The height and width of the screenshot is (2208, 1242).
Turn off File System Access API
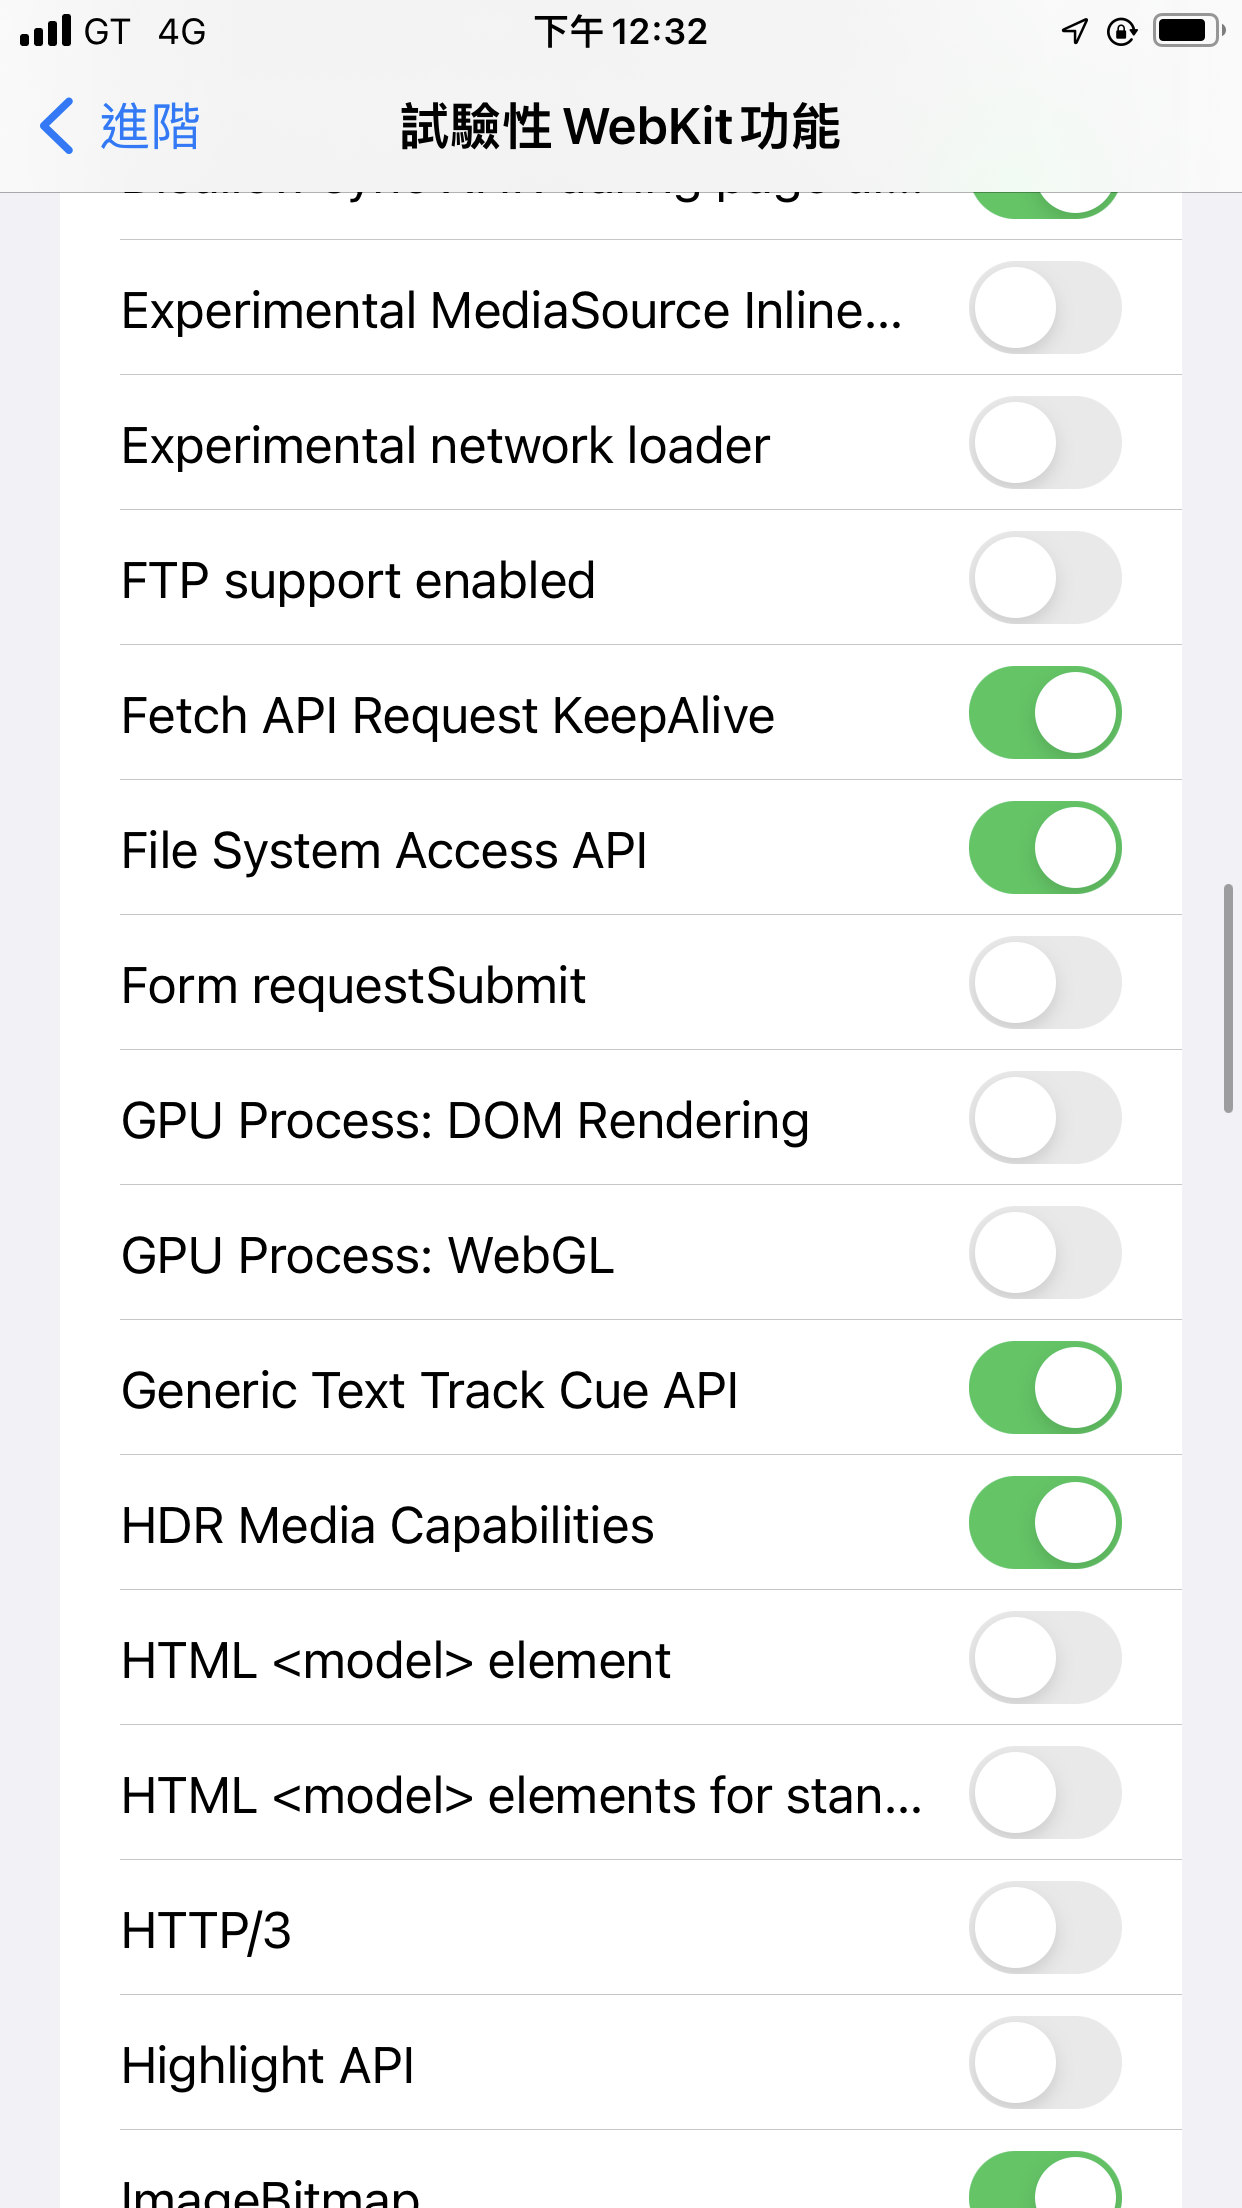pos(1044,848)
